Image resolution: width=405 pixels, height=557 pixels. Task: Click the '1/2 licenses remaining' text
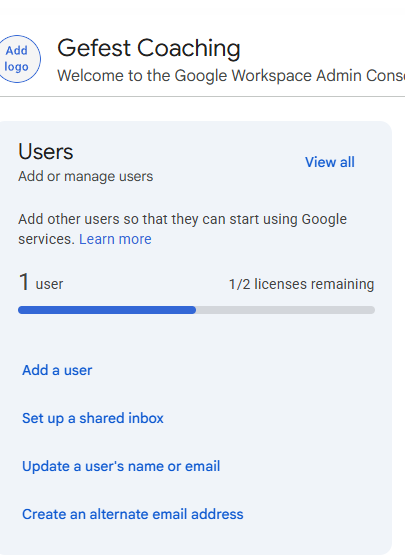[x=301, y=284]
